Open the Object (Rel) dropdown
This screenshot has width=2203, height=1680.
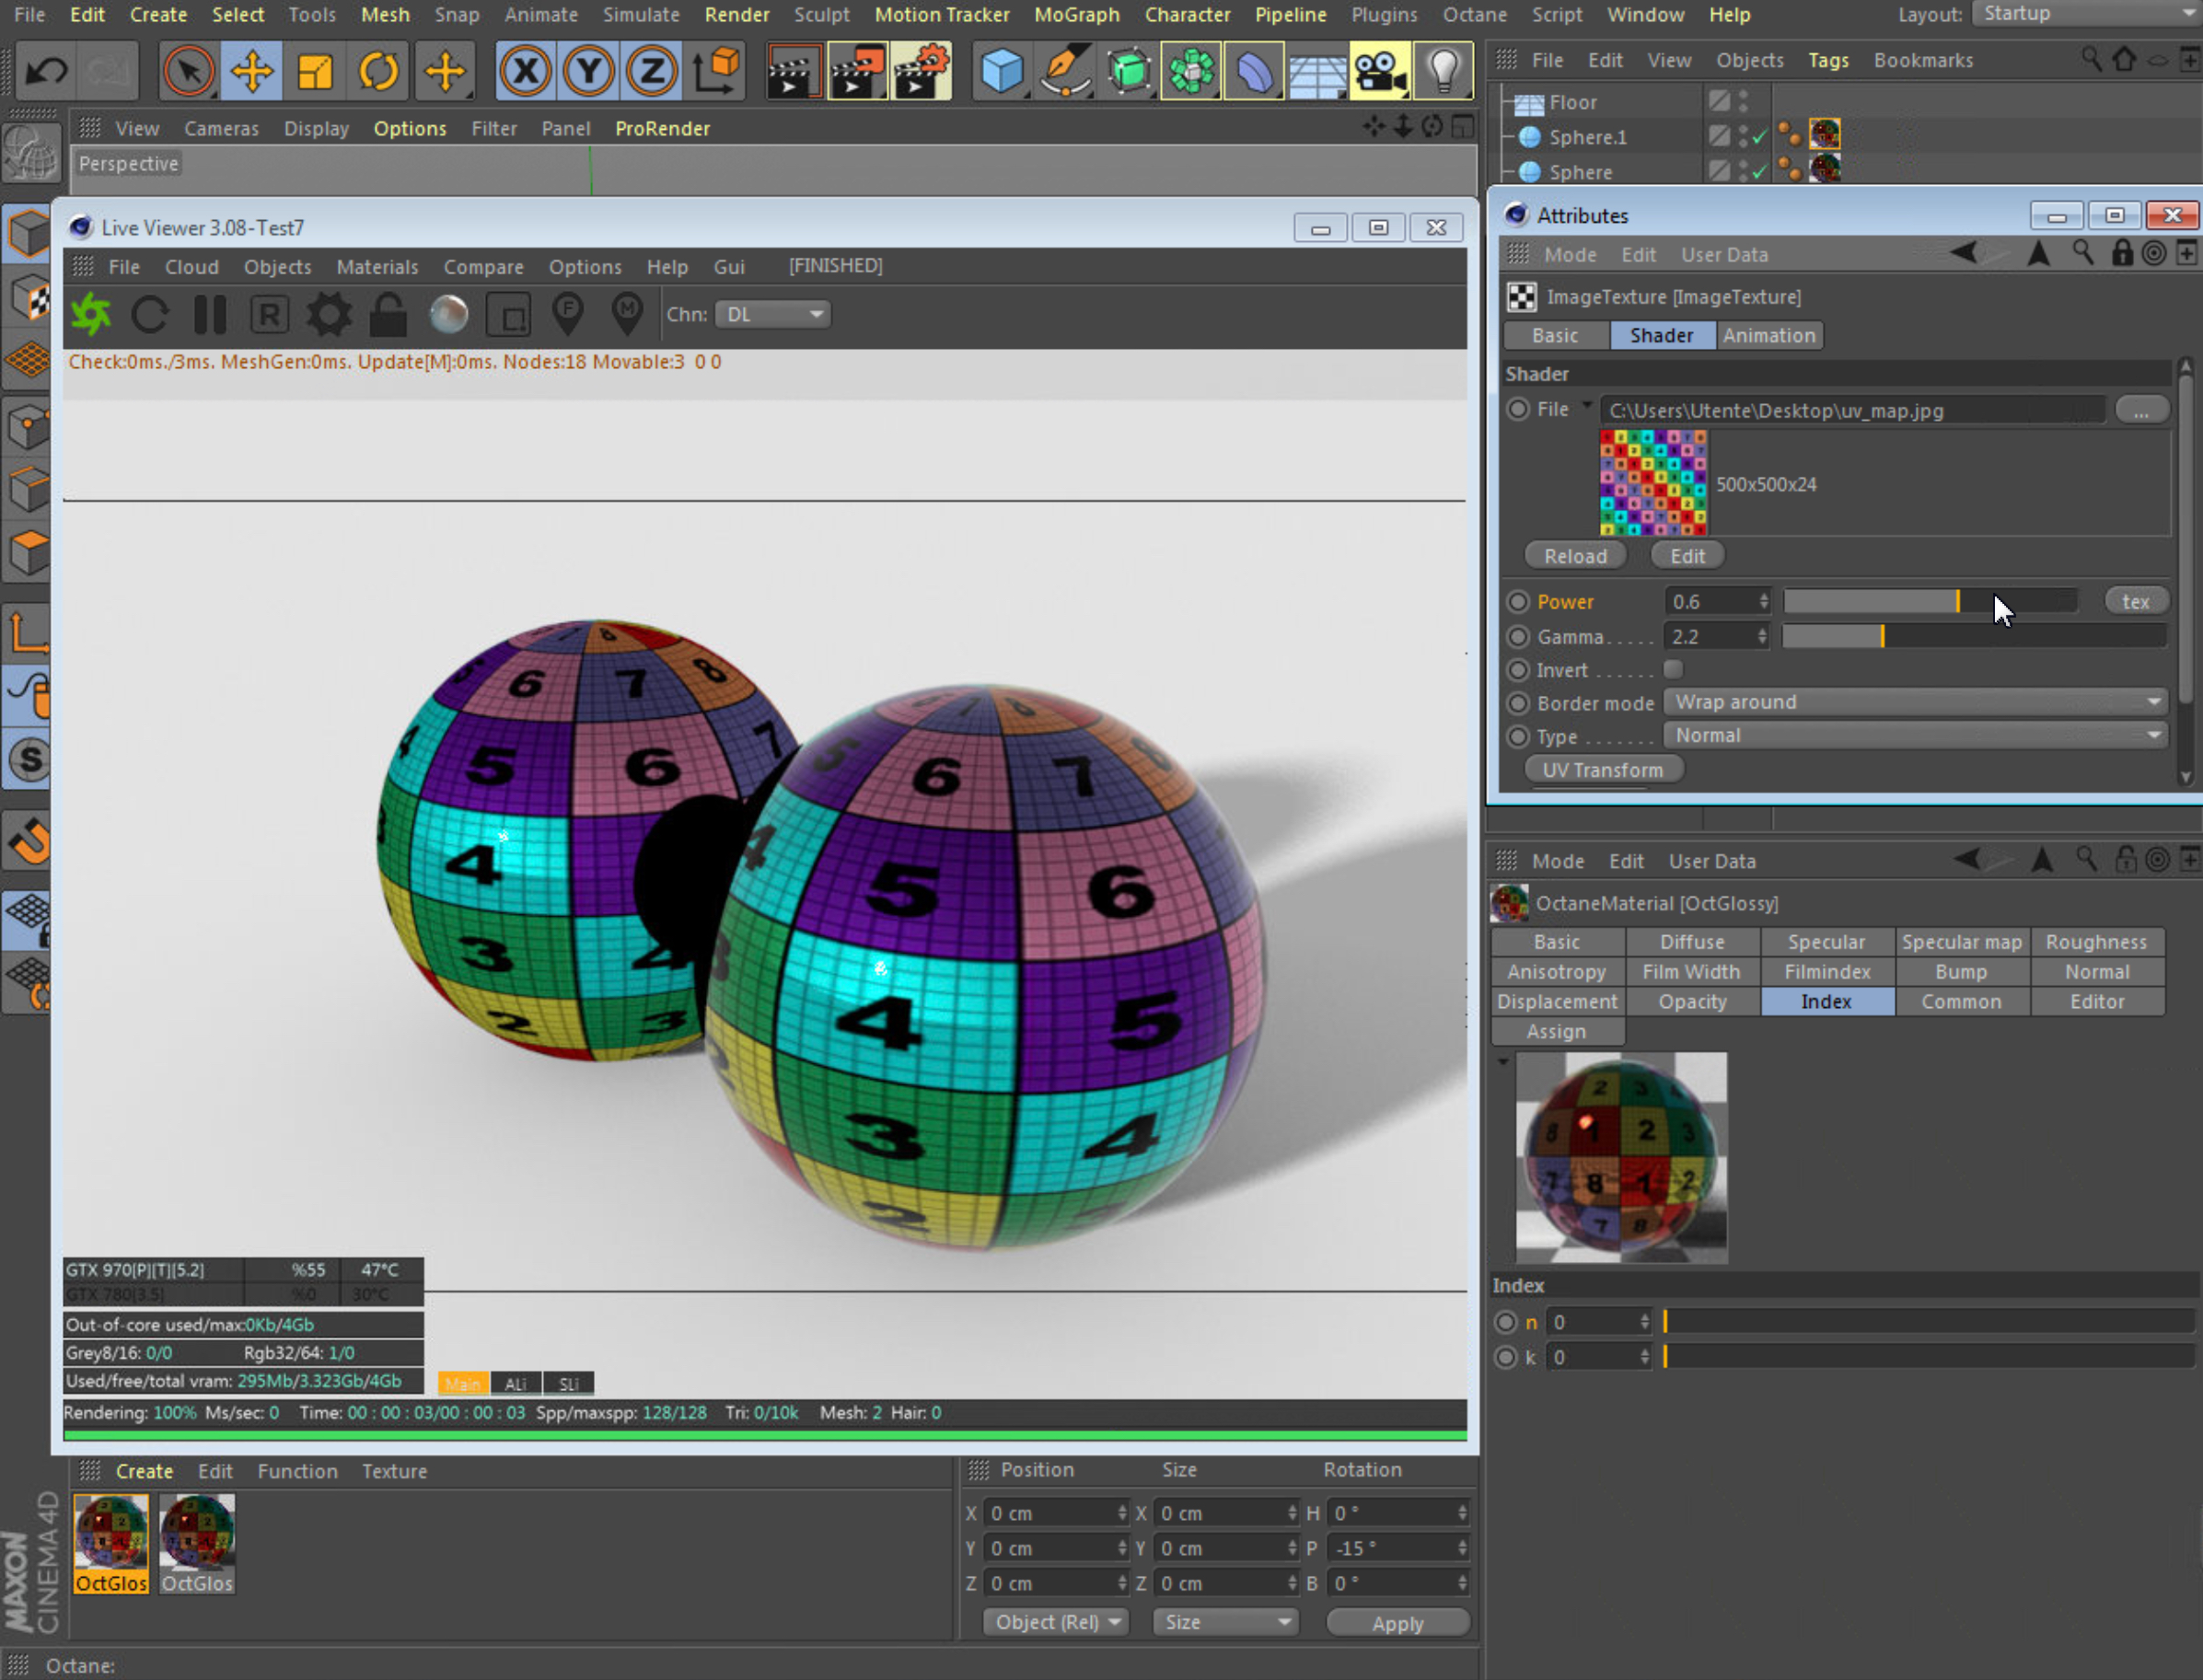pyautogui.click(x=1056, y=1622)
